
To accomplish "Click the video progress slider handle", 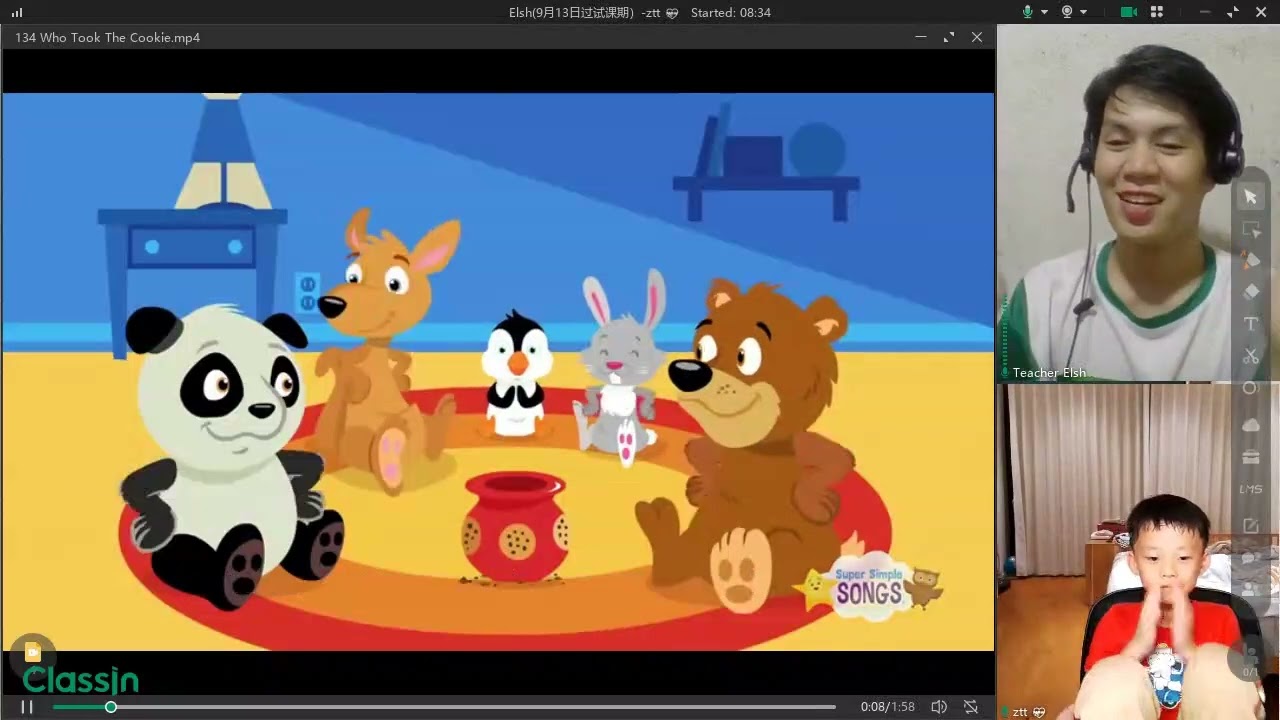I will (111, 707).
